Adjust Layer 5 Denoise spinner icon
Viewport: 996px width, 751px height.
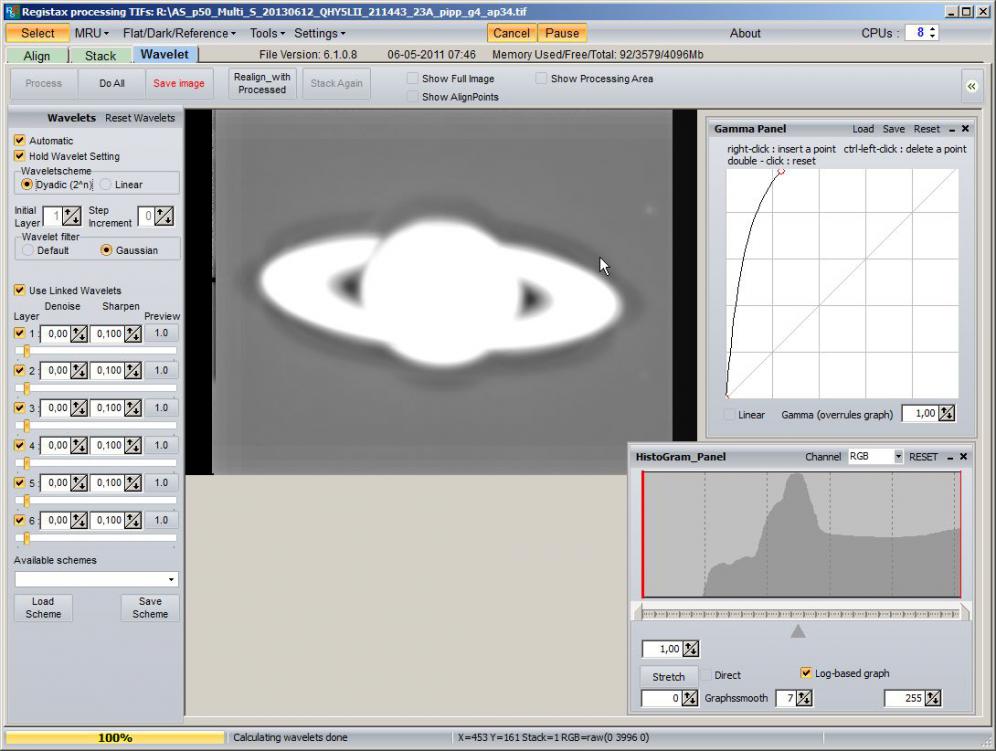pos(79,483)
